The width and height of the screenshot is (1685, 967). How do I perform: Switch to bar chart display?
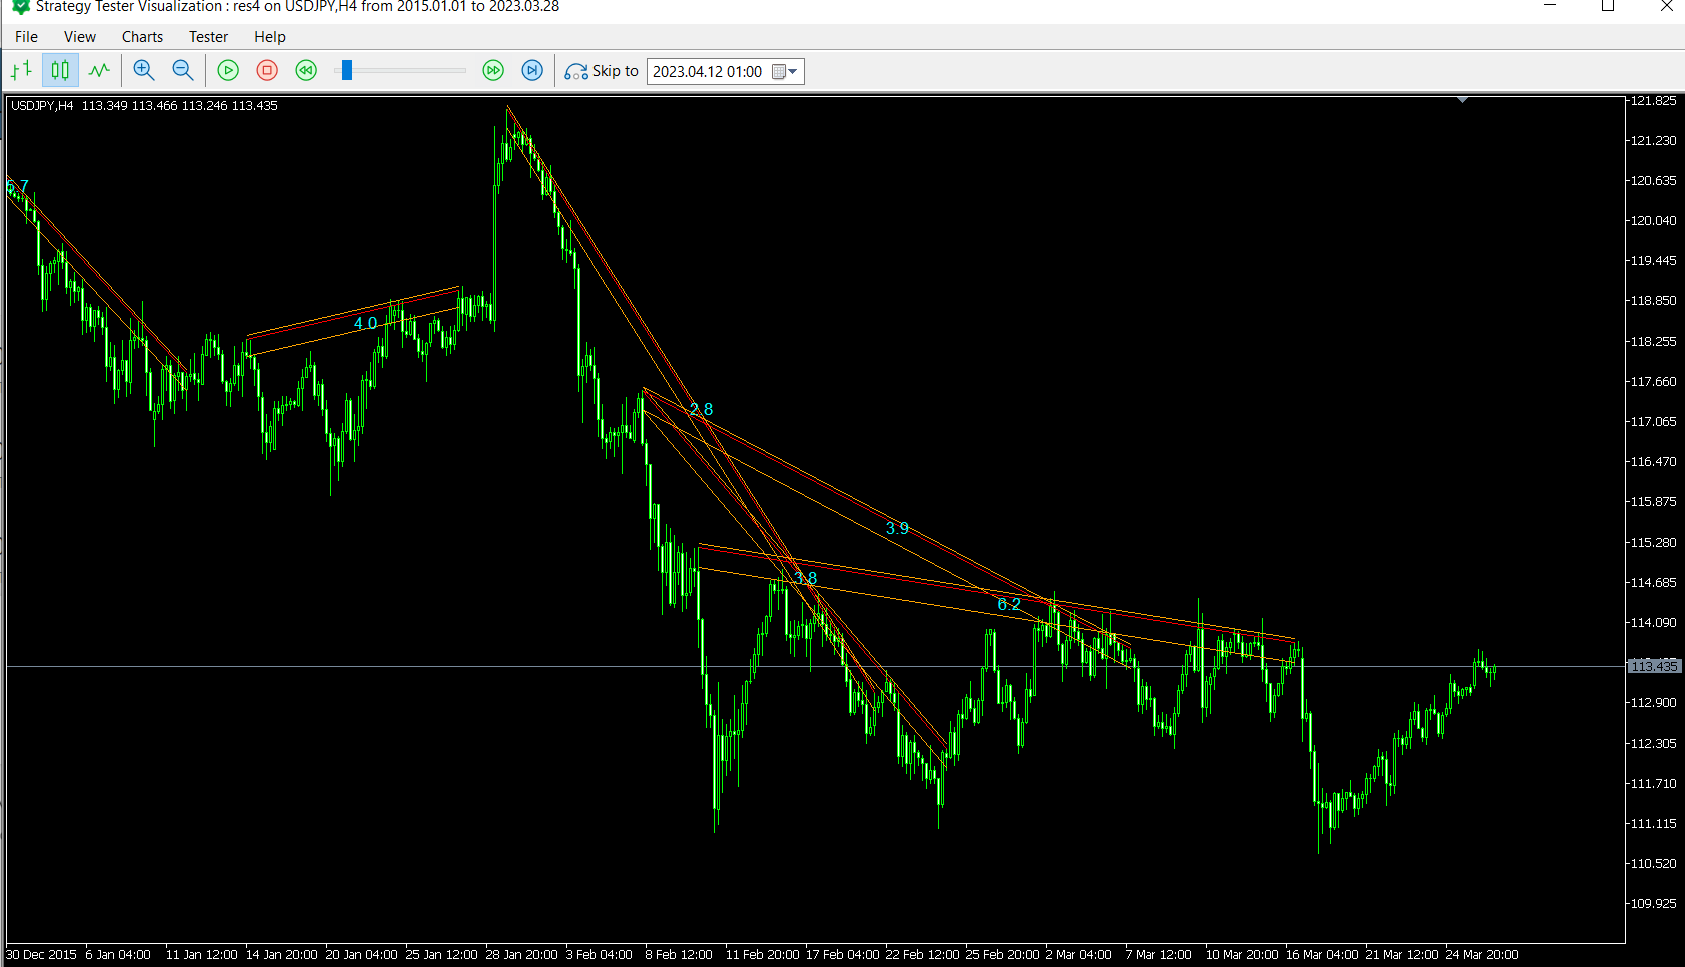click(x=21, y=71)
